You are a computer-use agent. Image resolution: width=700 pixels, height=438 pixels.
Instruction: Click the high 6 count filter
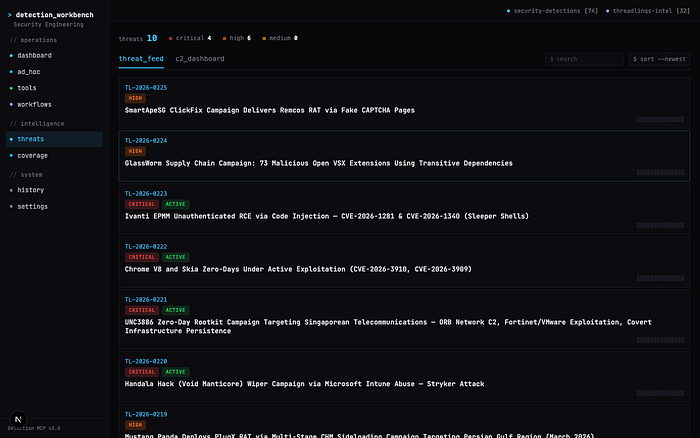tap(237, 38)
